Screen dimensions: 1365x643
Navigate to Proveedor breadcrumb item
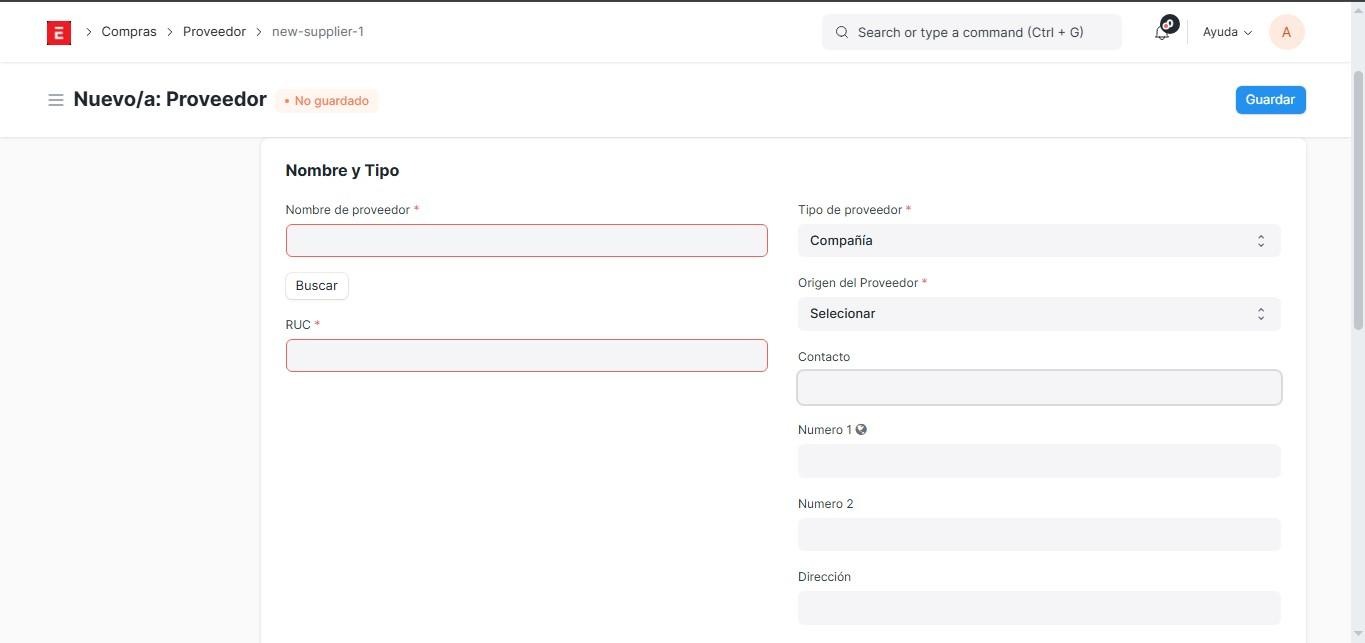(214, 32)
